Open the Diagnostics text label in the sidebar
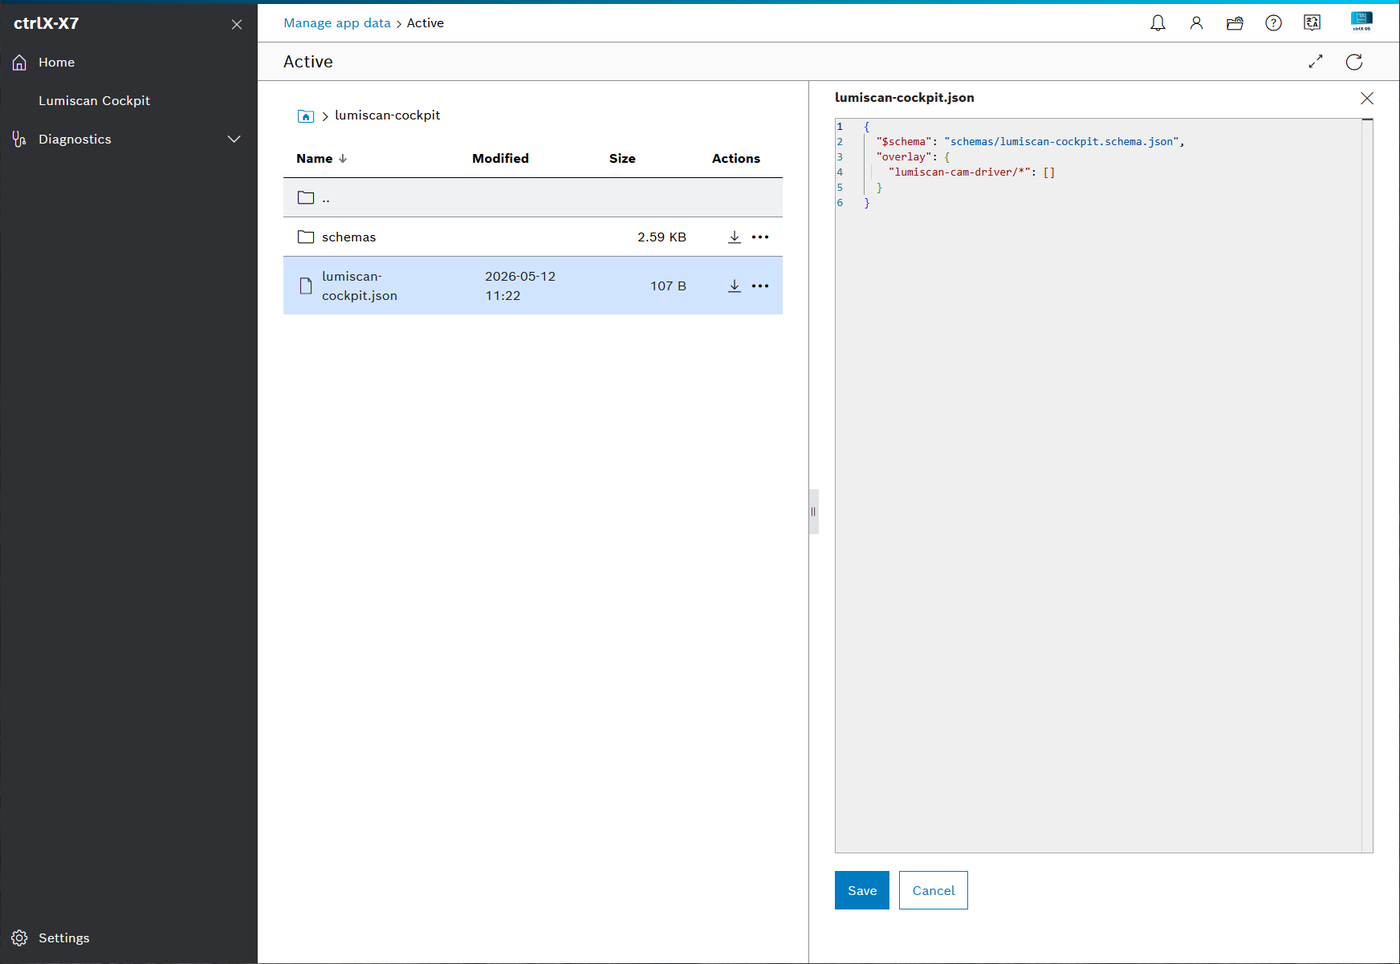The width and height of the screenshot is (1400, 964). [75, 139]
